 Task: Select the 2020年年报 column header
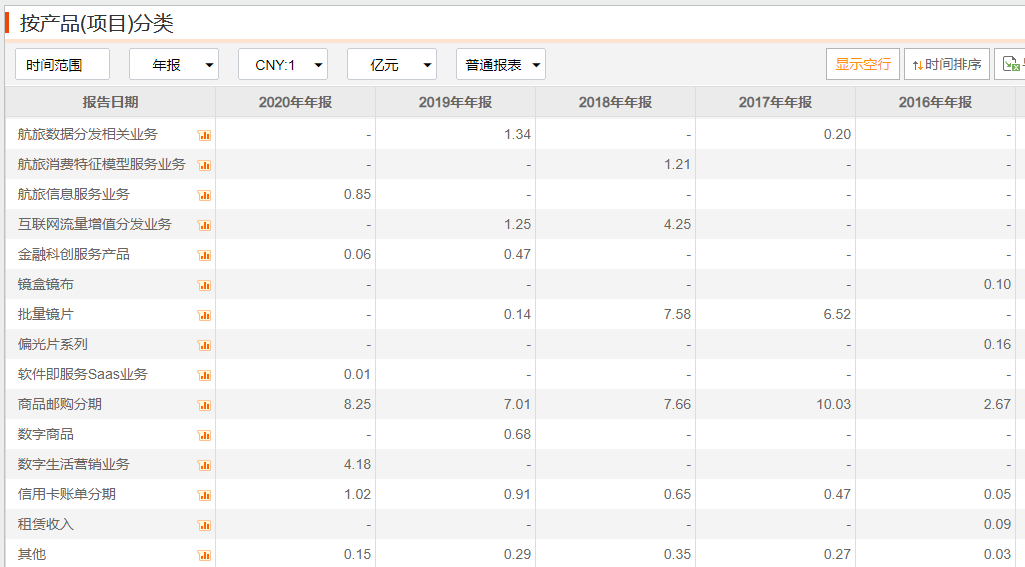[x=295, y=102]
